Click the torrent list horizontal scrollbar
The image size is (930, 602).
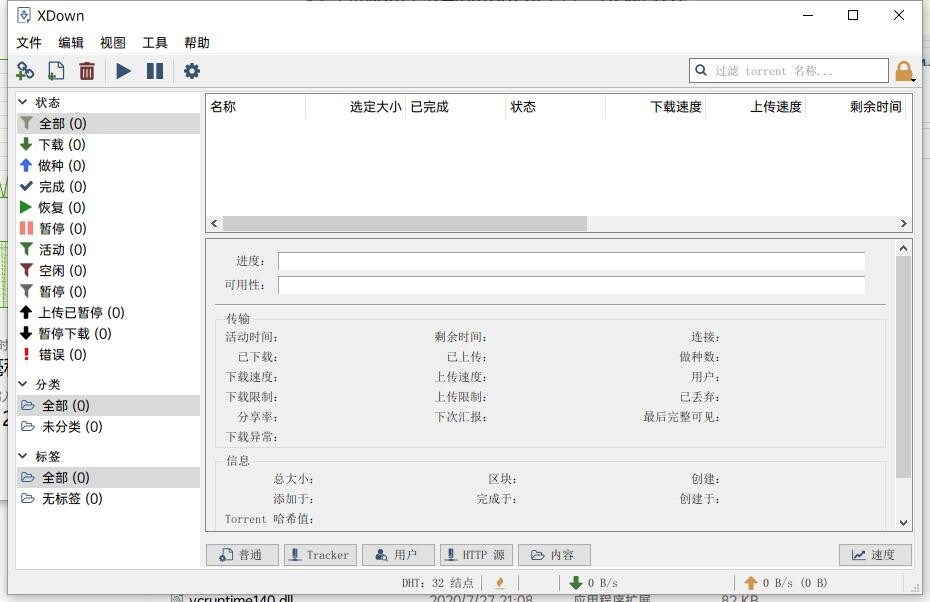[x=404, y=224]
